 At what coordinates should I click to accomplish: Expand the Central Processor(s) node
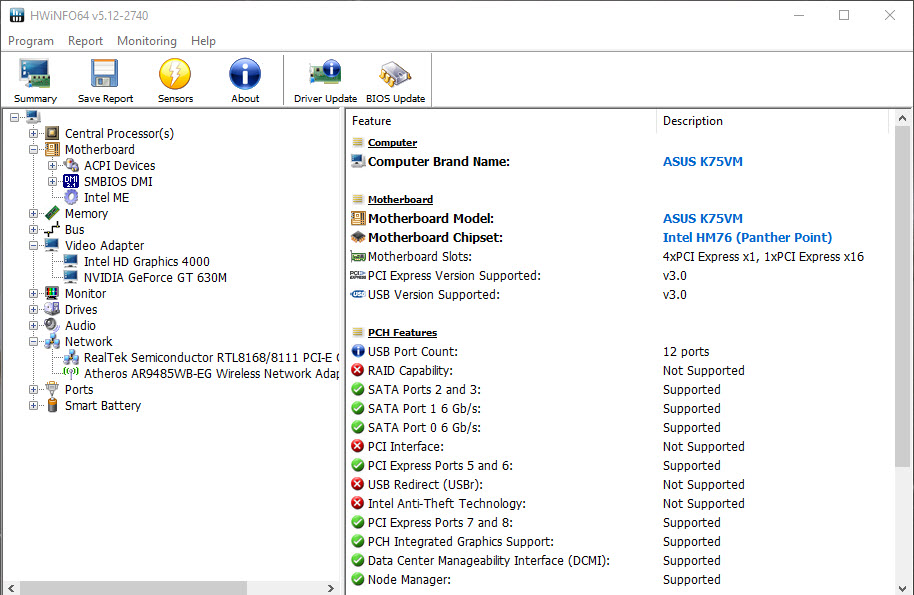(34, 133)
